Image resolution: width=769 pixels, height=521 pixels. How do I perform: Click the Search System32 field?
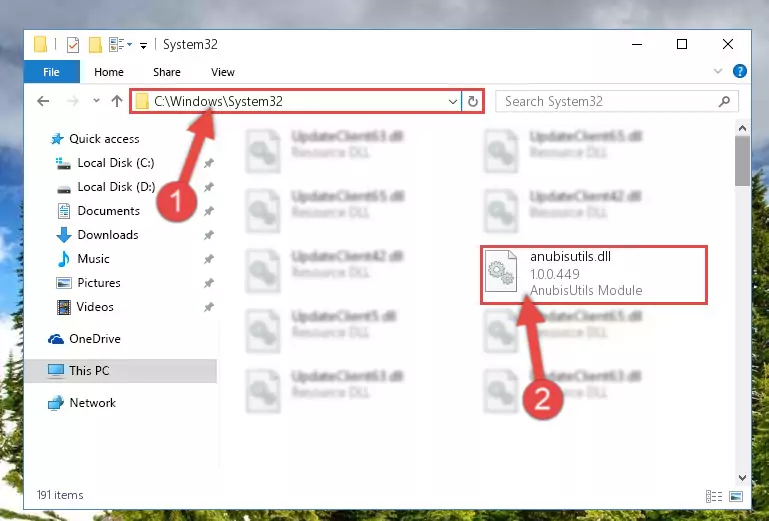pos(617,101)
